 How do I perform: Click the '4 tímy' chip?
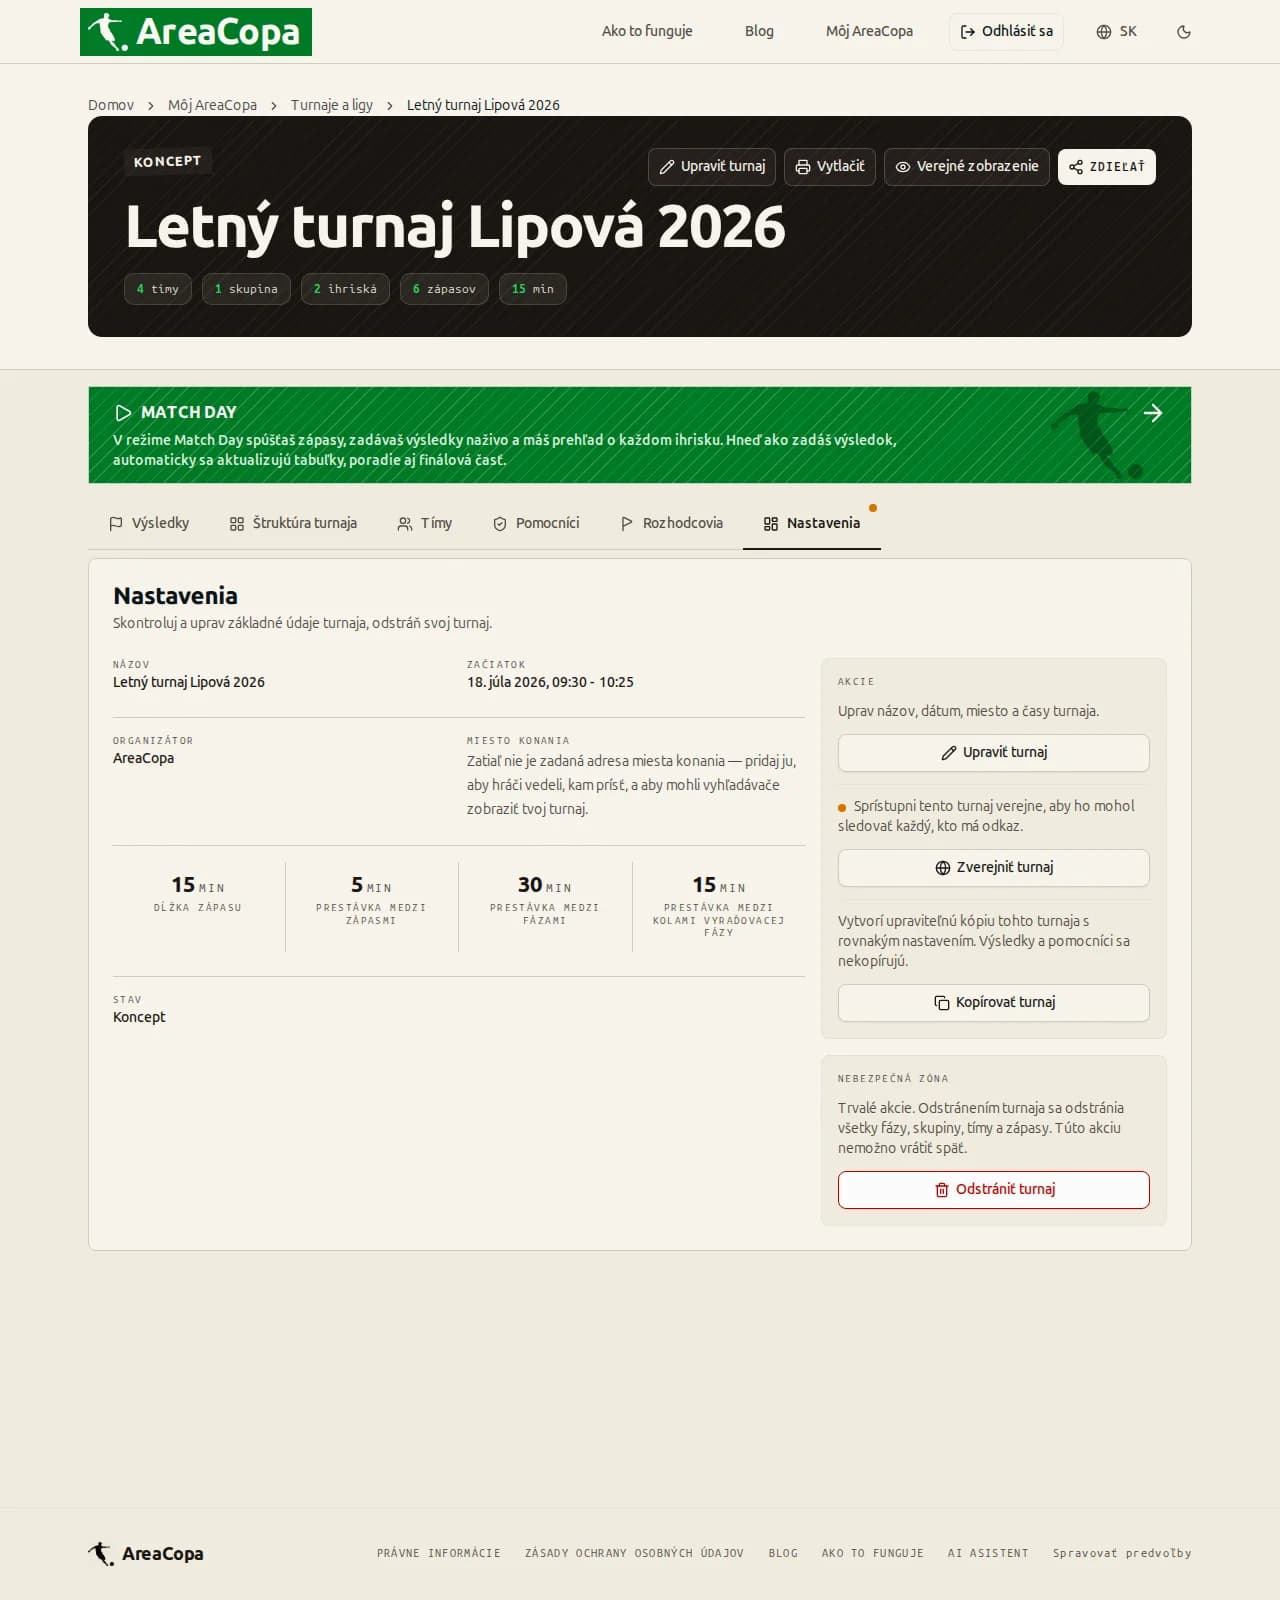(x=158, y=289)
